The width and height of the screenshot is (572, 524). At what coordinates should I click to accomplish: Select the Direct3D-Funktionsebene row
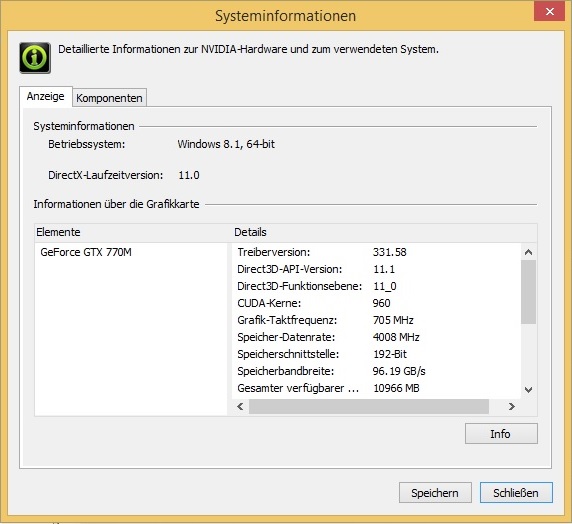point(376,286)
